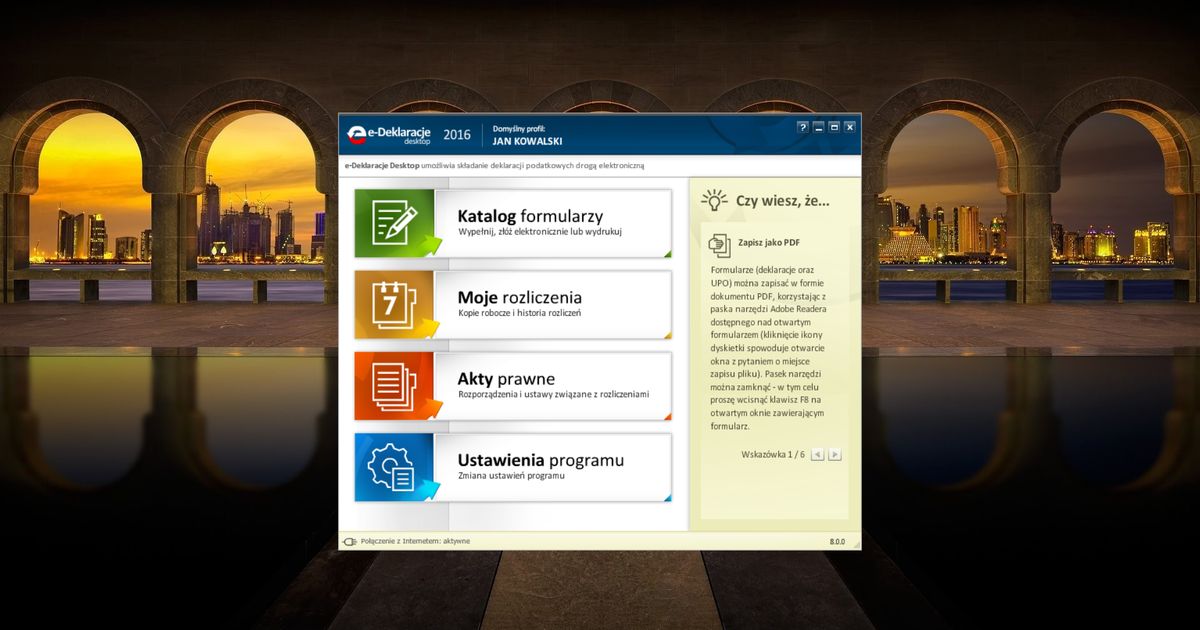1200x630 pixels.
Task: Click the Zapisz jako PDF document icon
Action: point(720,244)
